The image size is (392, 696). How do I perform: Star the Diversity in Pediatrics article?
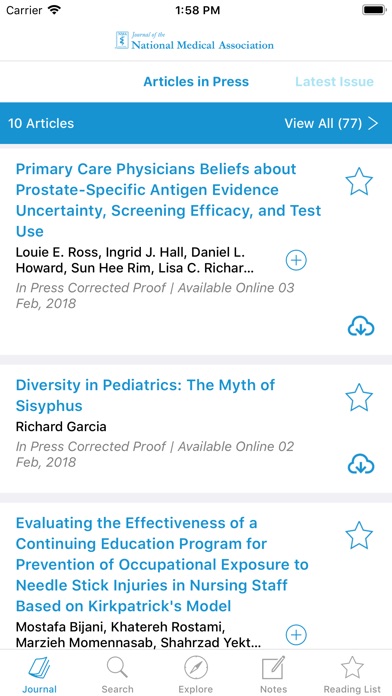[359, 397]
